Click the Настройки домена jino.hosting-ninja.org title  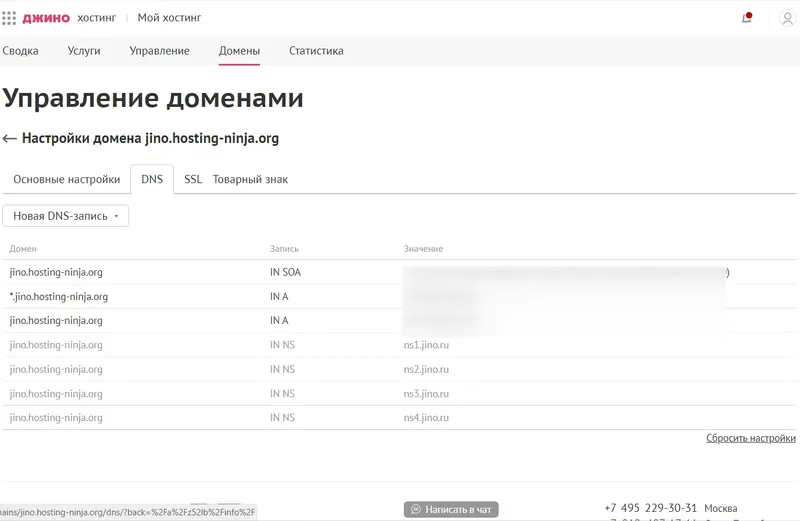point(151,138)
